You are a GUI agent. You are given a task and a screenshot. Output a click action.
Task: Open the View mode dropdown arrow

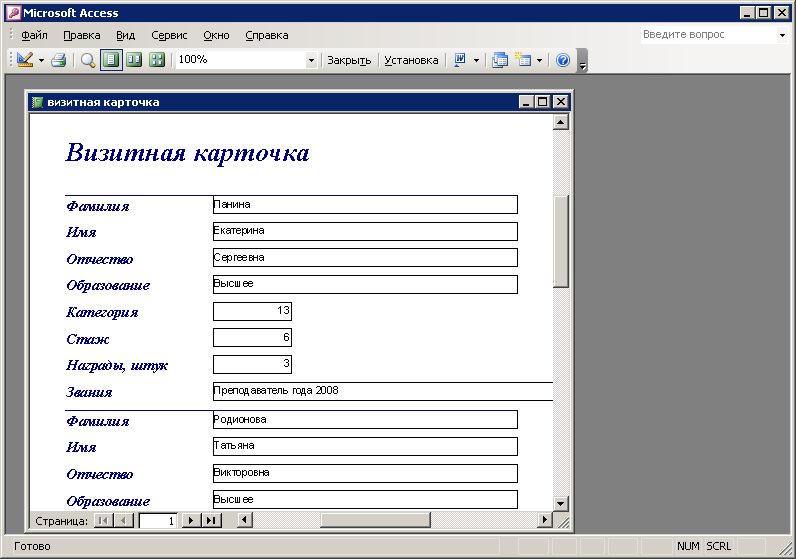[41, 60]
